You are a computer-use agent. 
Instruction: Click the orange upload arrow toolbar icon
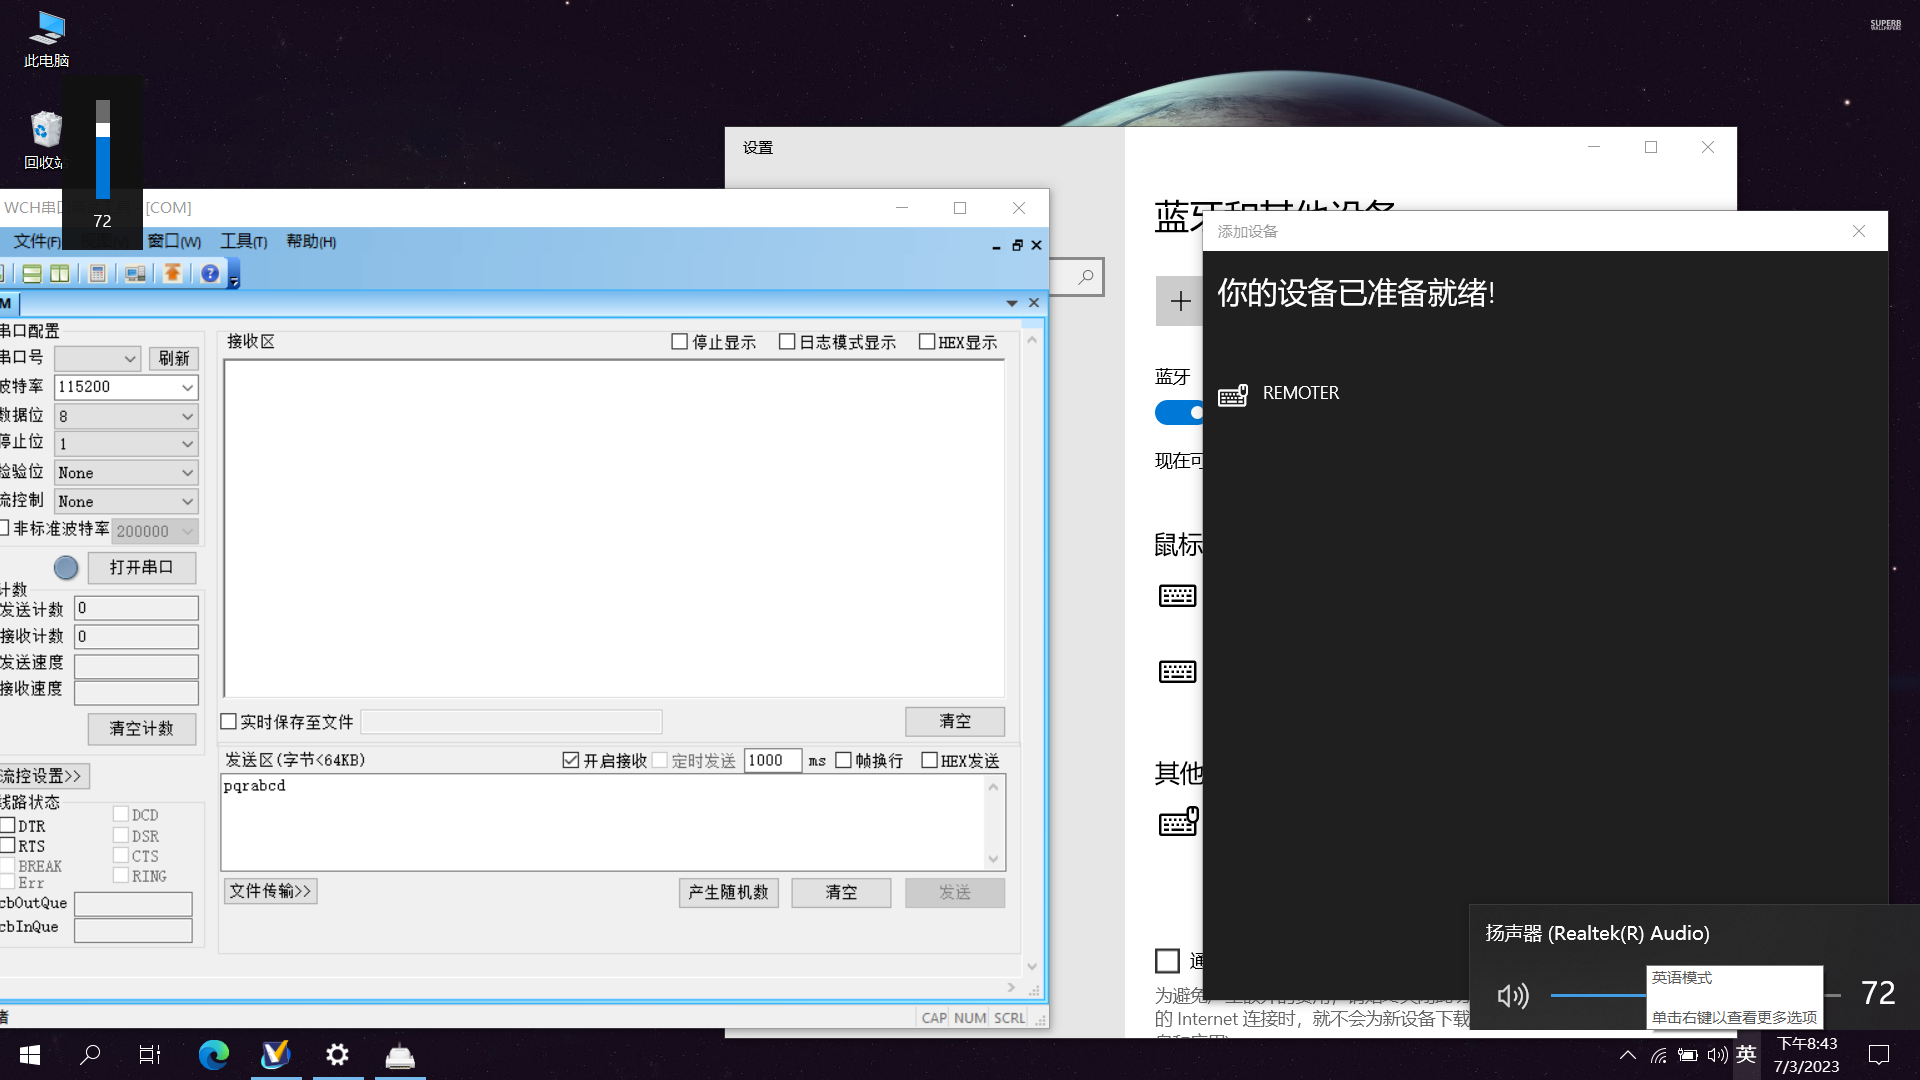coord(172,273)
